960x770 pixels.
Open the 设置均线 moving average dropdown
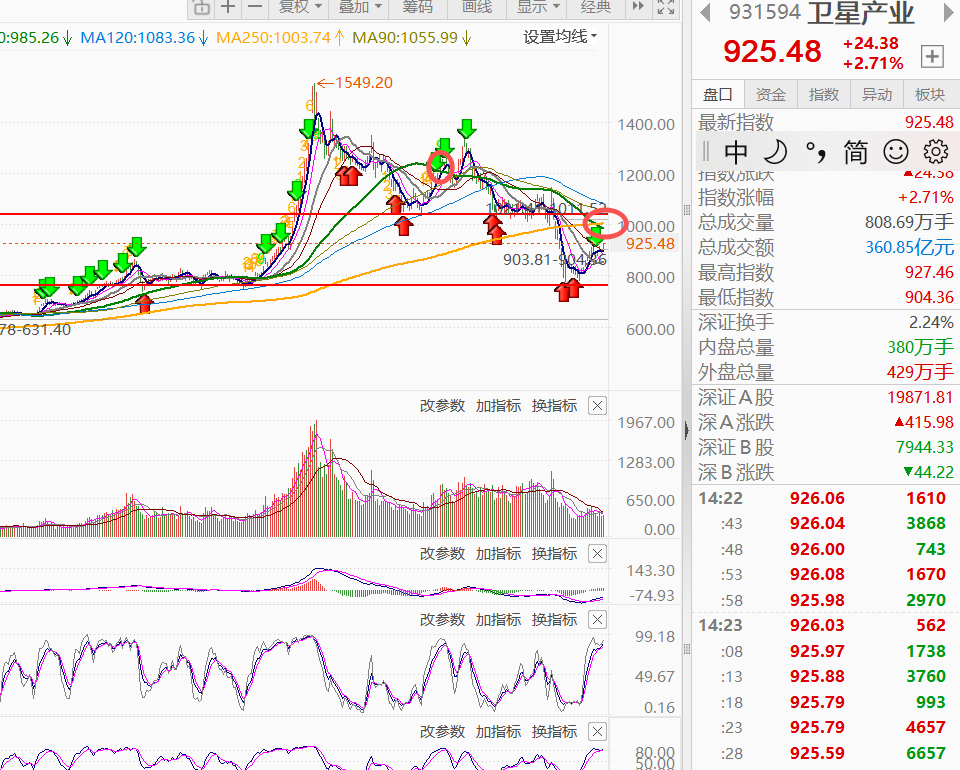(560, 37)
